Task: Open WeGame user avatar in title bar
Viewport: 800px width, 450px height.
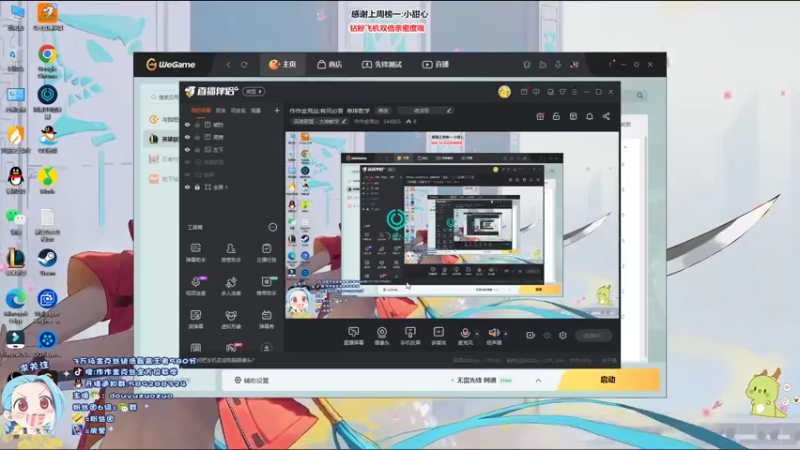Action: coord(574,64)
